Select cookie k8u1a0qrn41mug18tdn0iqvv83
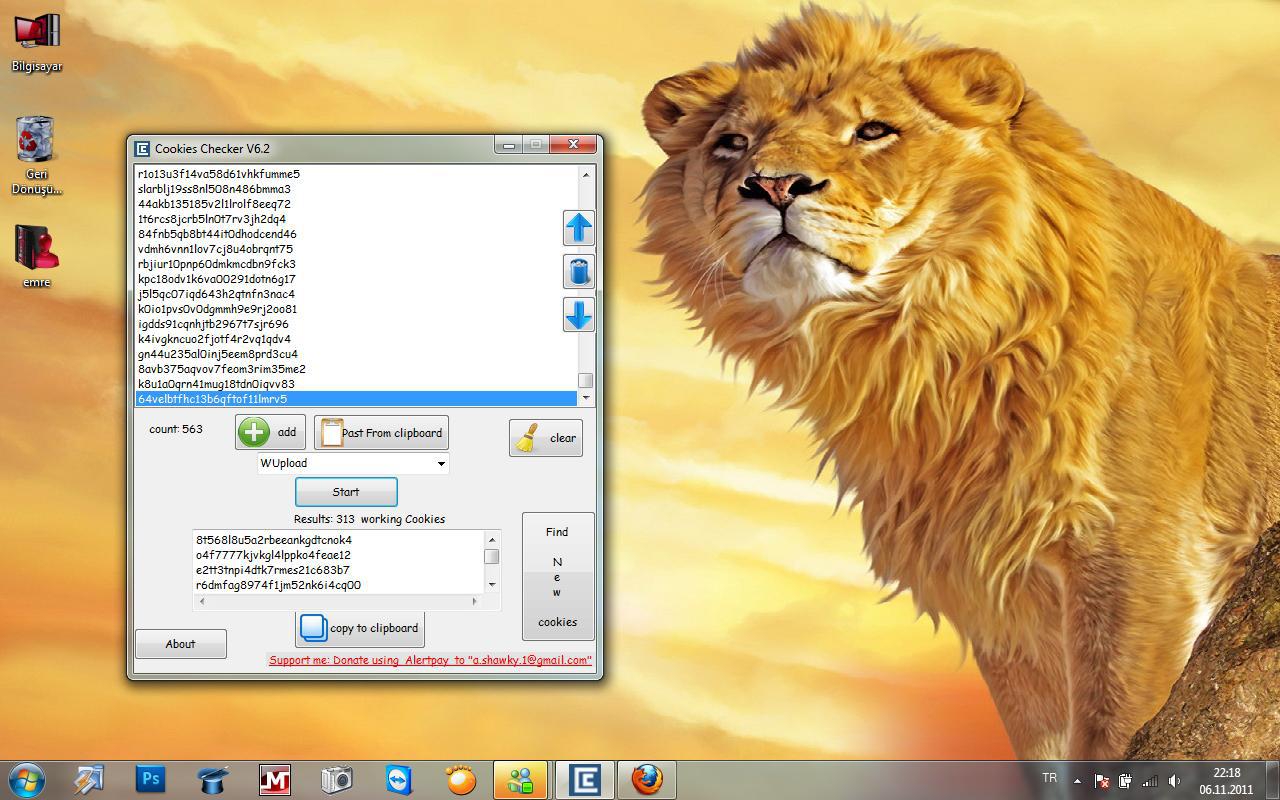Image resolution: width=1280 pixels, height=800 pixels. point(356,384)
